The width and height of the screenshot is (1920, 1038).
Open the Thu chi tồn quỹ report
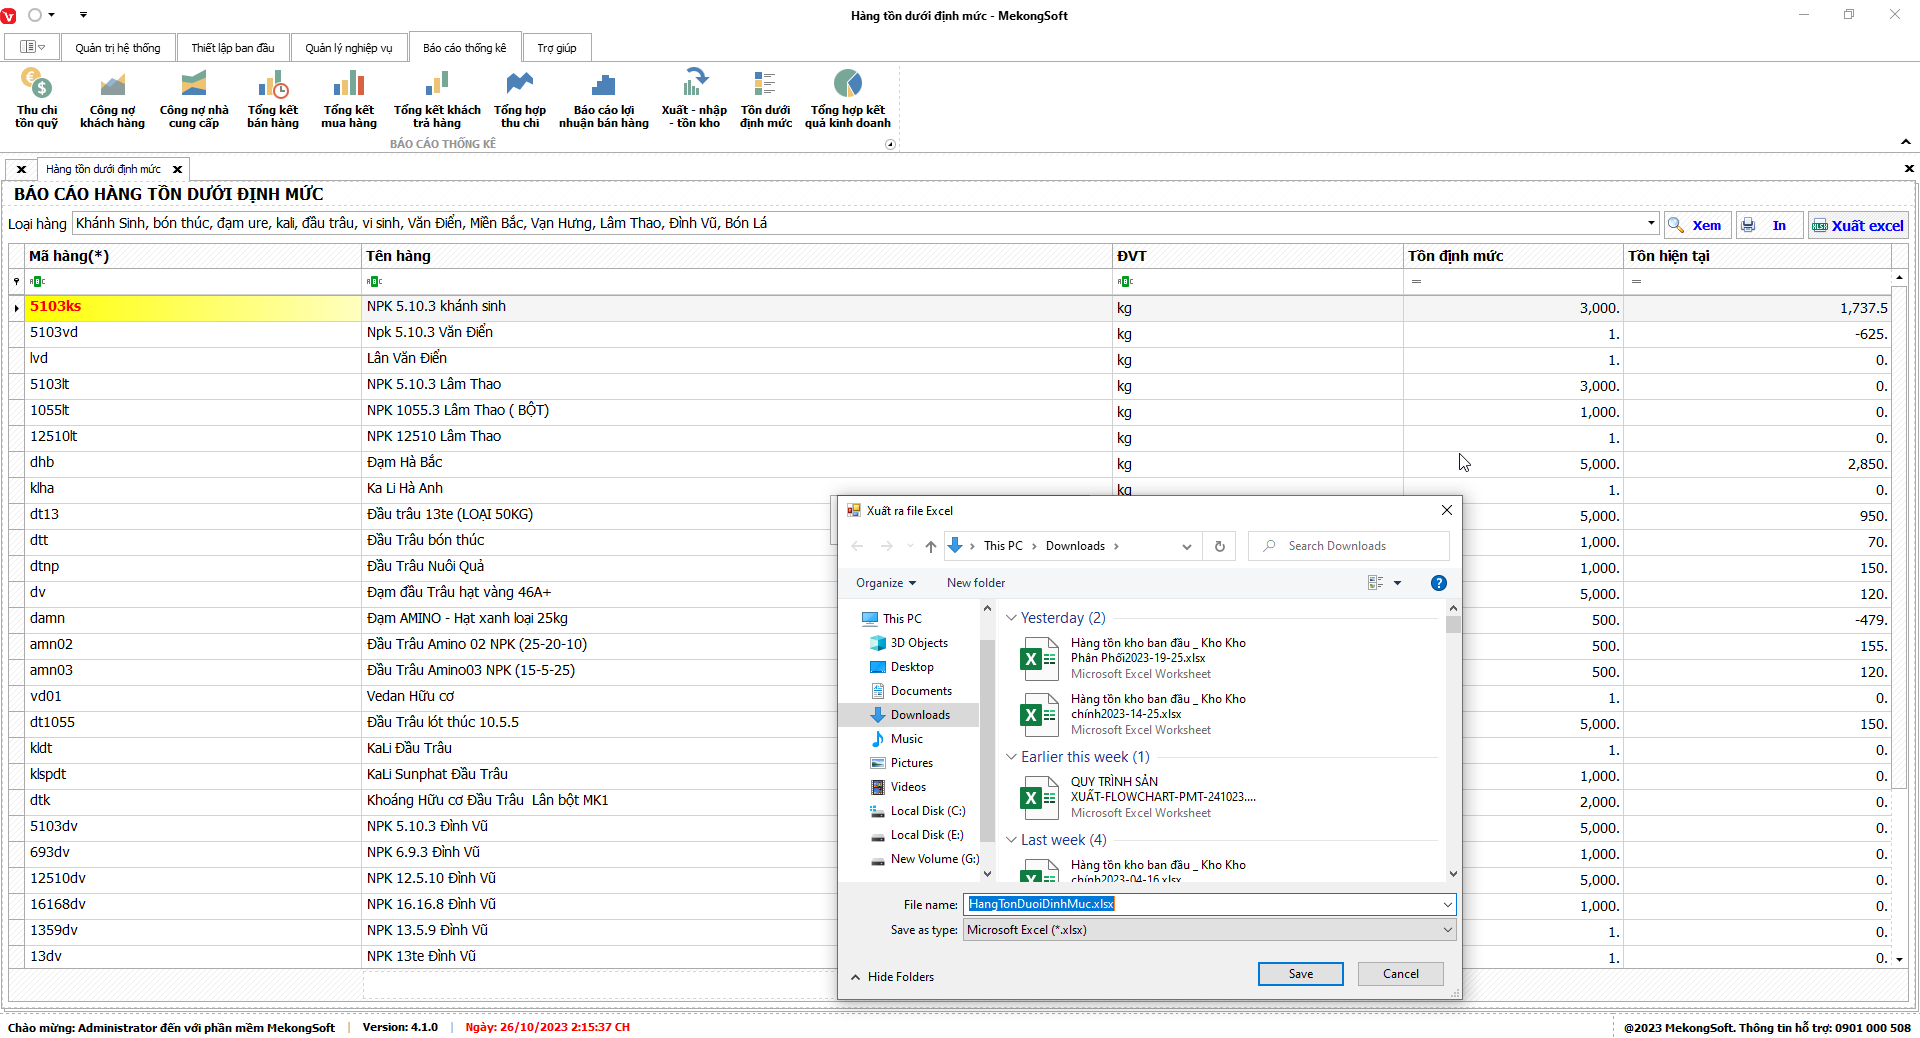(x=36, y=99)
